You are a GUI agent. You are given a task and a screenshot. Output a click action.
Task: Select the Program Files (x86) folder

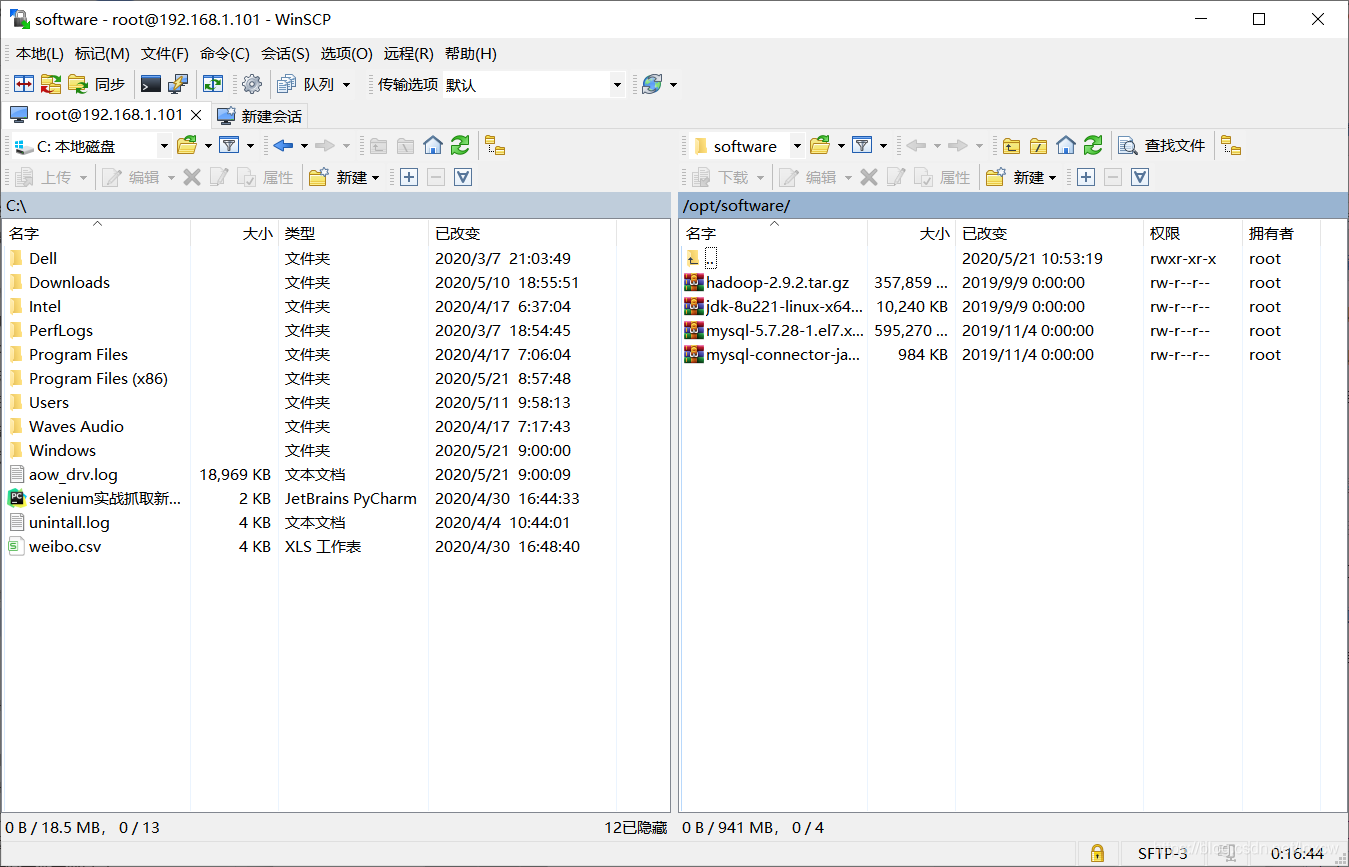pos(98,379)
